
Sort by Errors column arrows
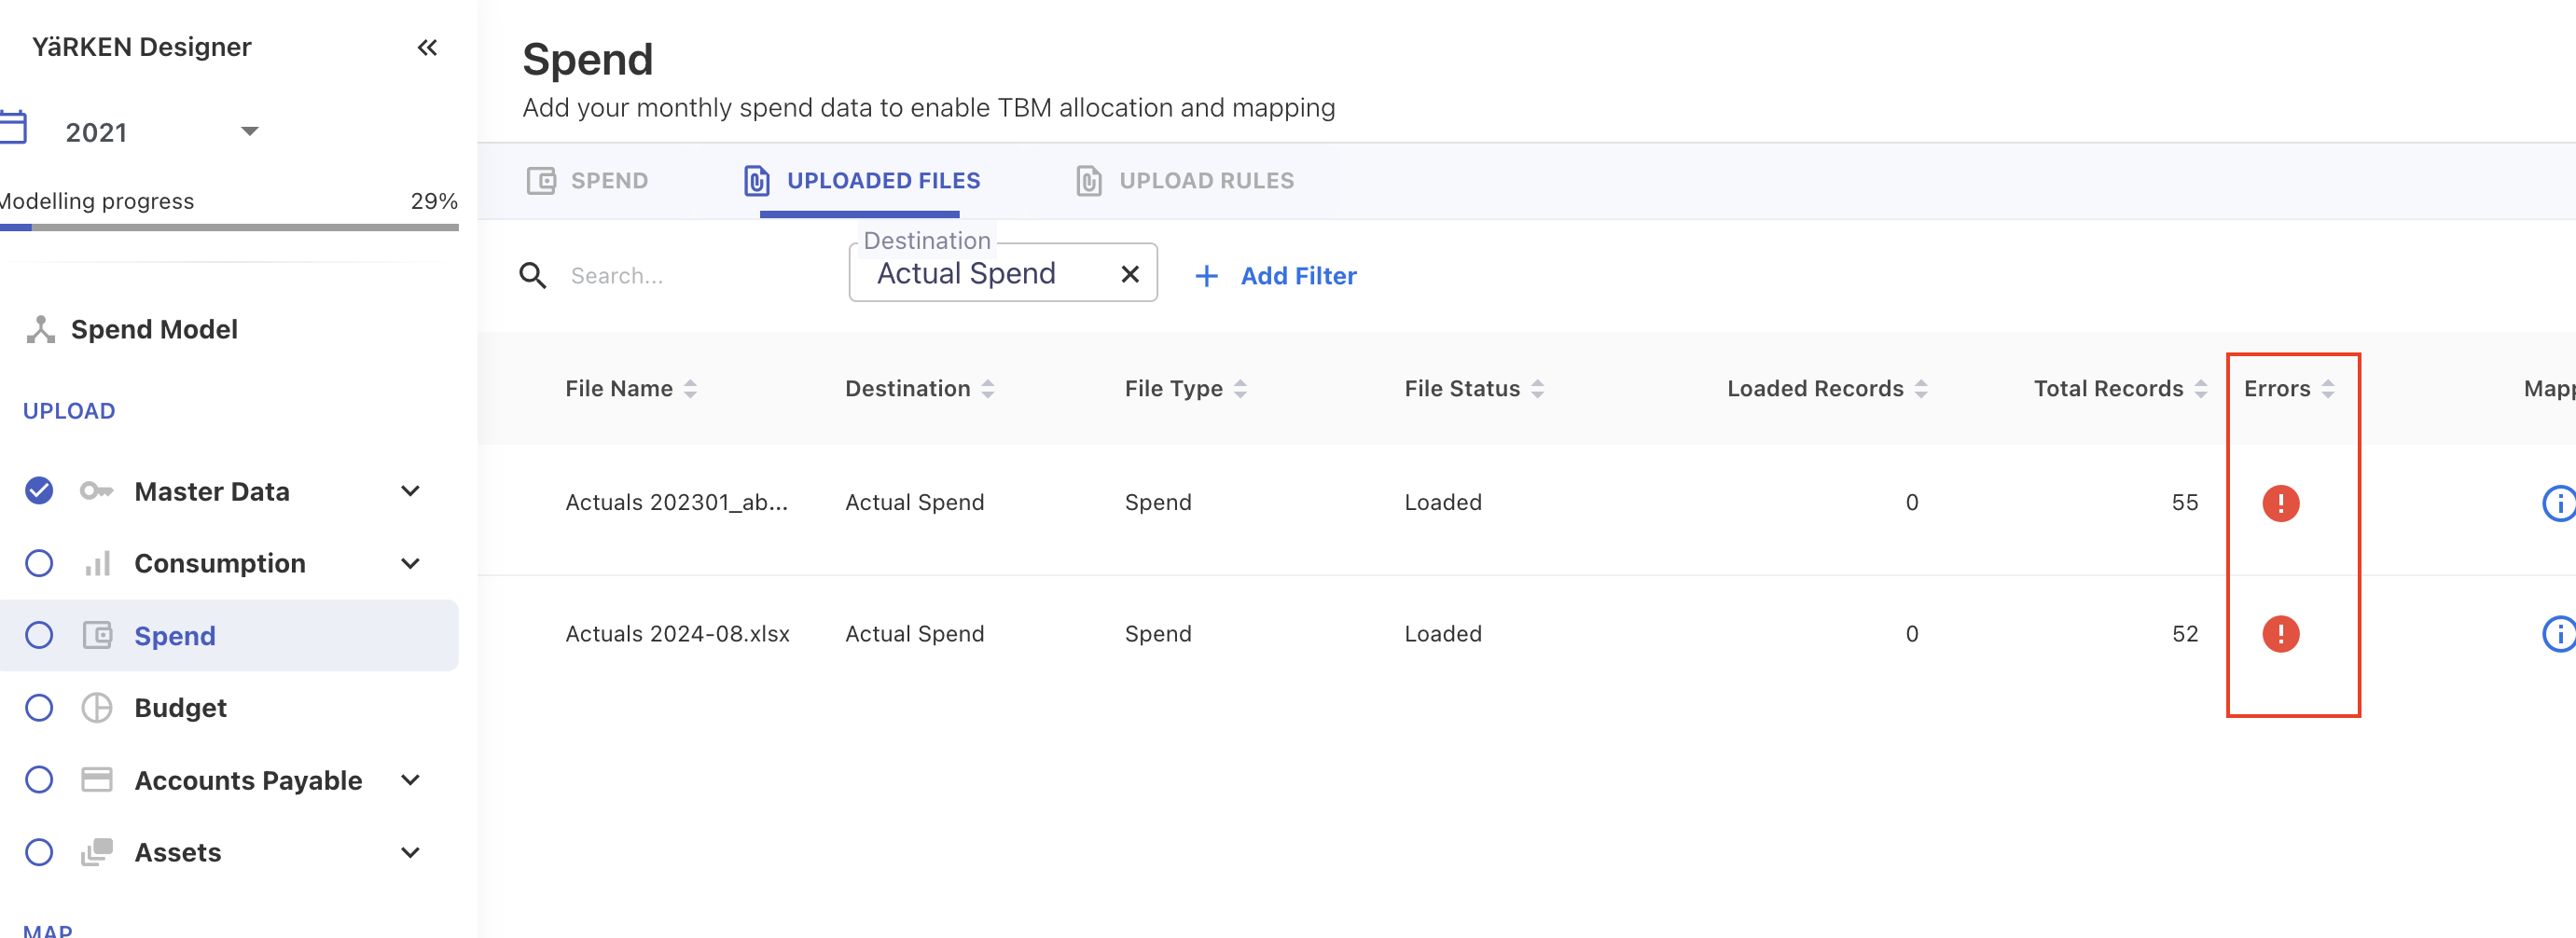pyautogui.click(x=2328, y=389)
